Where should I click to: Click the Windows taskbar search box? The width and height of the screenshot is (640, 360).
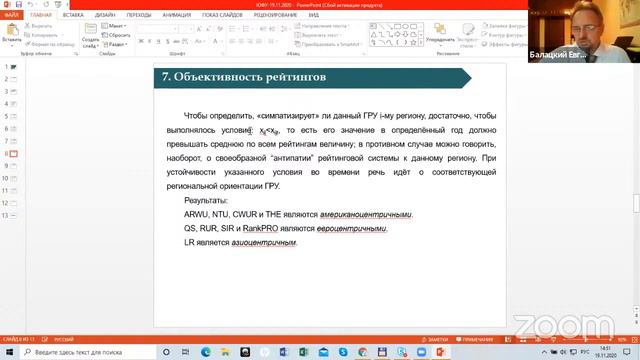[88, 352]
